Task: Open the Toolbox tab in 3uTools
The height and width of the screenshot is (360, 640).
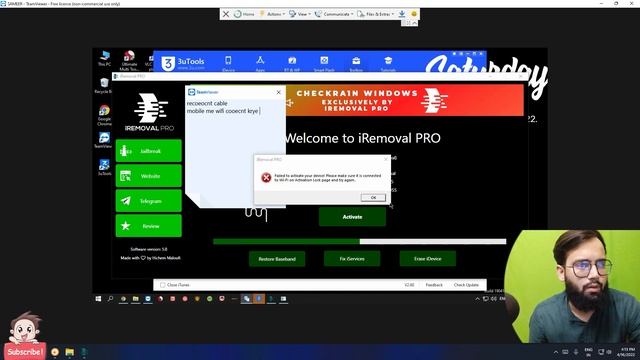Action: tap(356, 63)
